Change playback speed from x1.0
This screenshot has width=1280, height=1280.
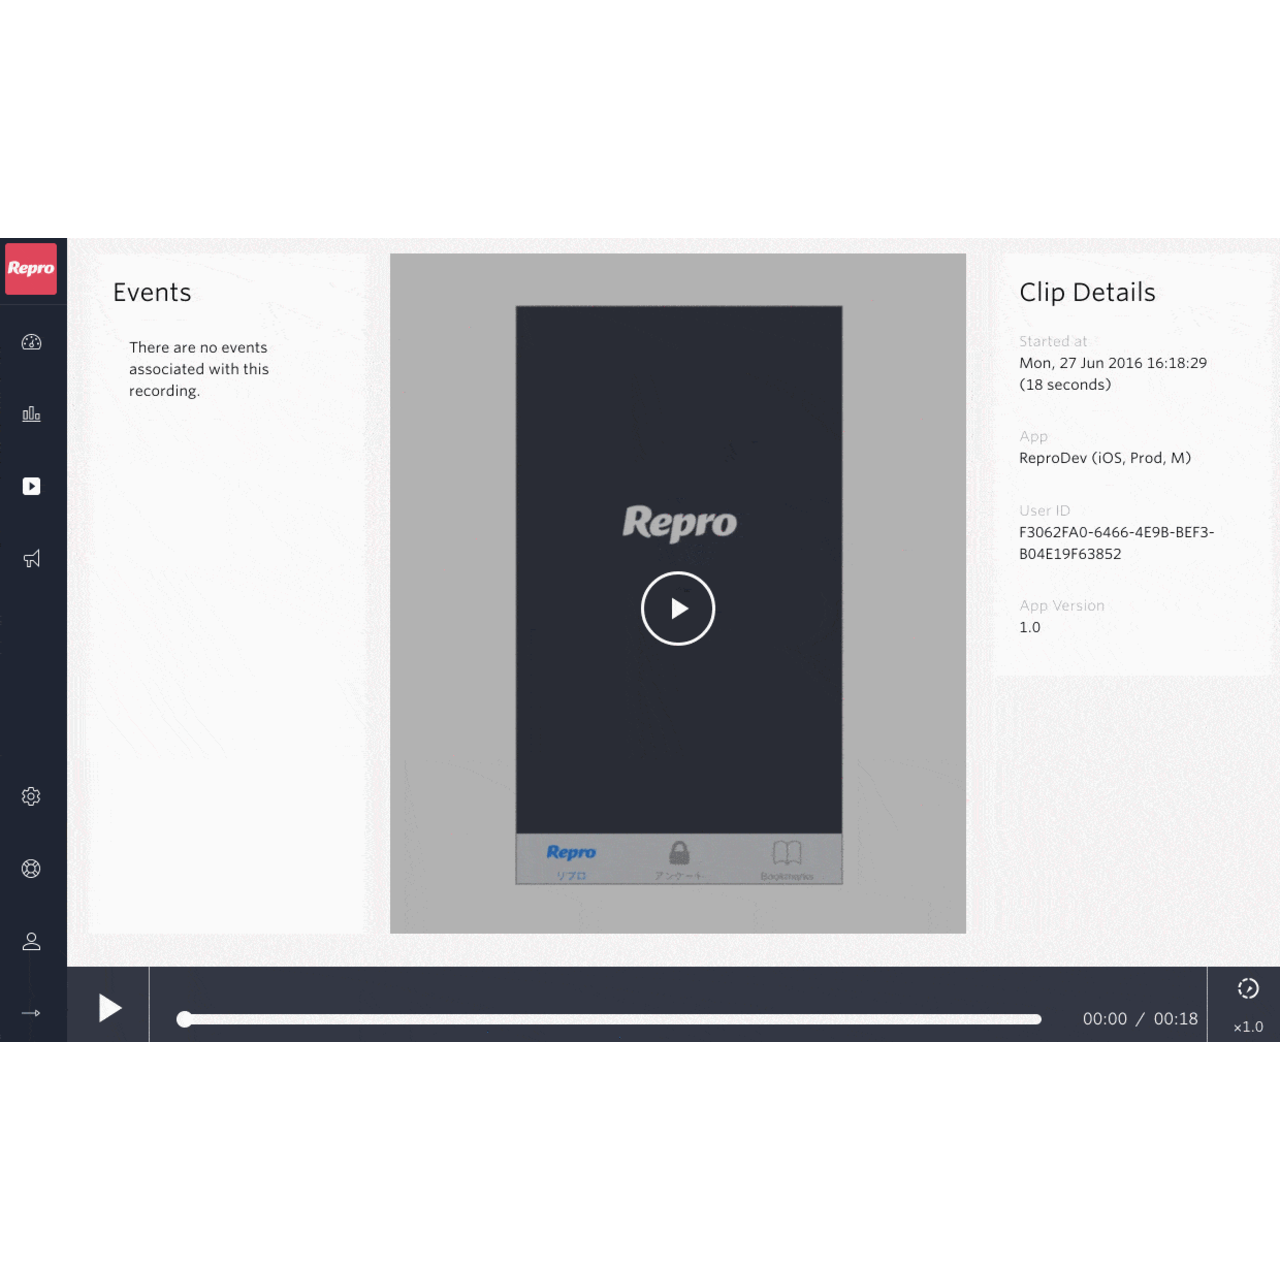pyautogui.click(x=1247, y=1026)
